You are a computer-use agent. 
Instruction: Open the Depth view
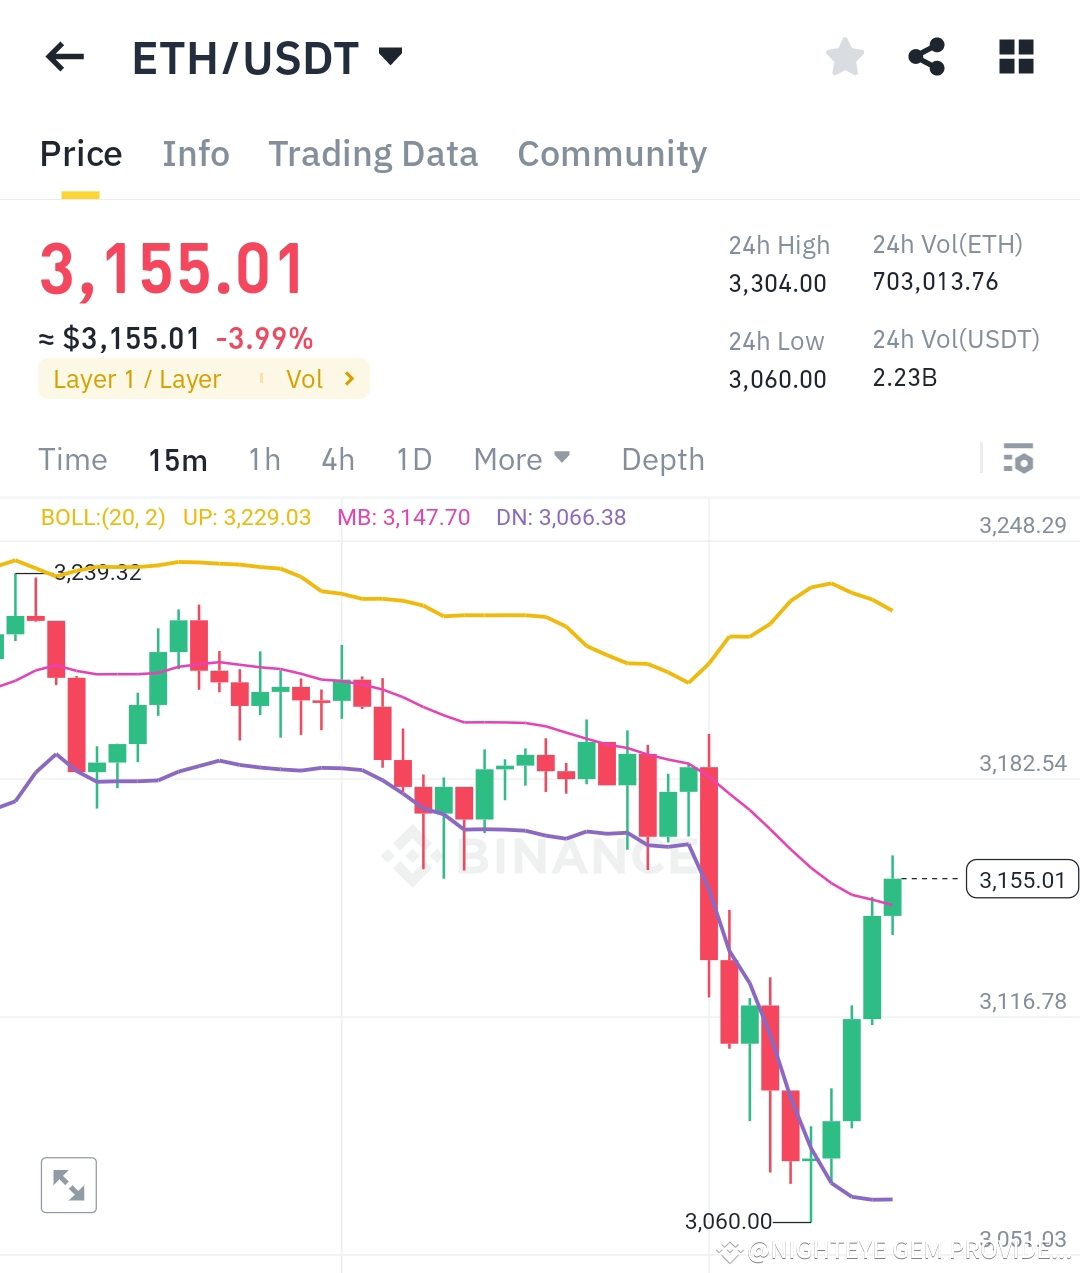(662, 459)
